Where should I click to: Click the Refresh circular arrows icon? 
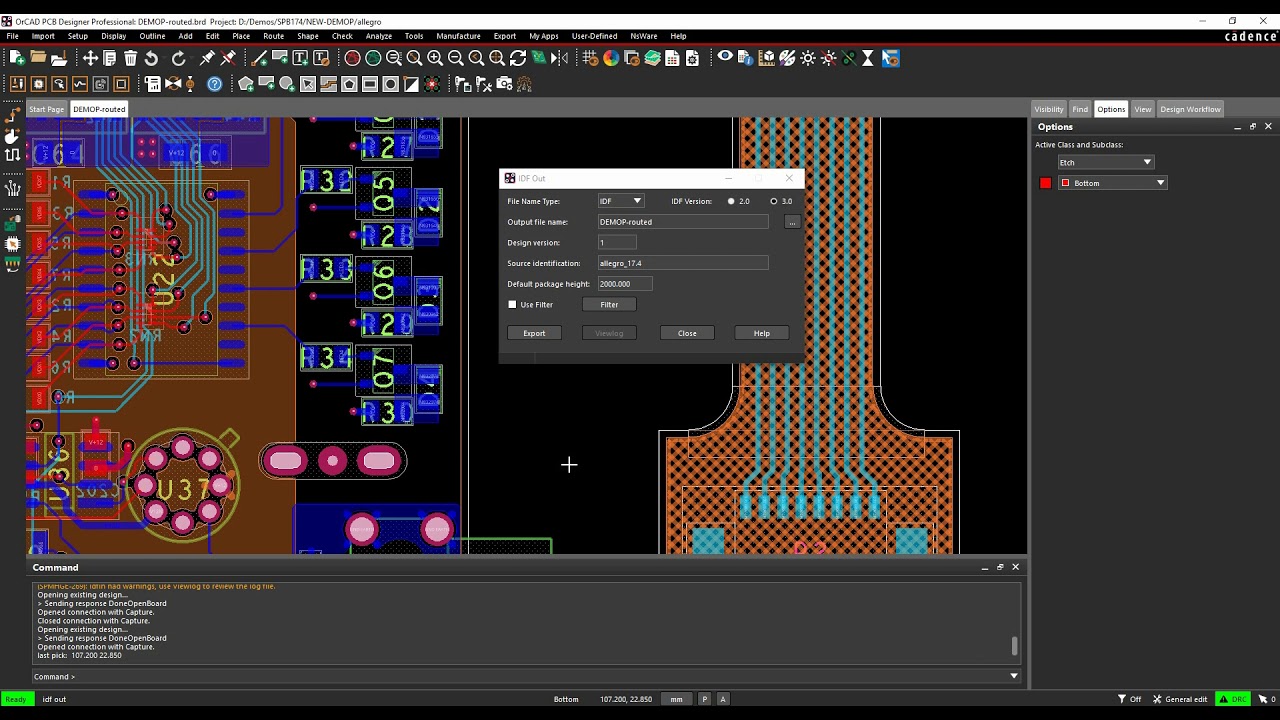pyautogui.click(x=518, y=59)
